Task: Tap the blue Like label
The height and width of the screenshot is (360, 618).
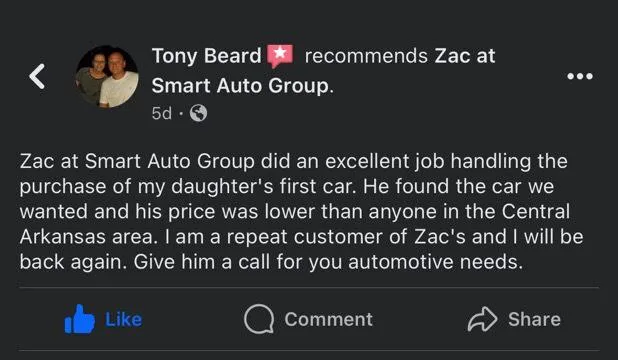Action: pyautogui.click(x=123, y=319)
